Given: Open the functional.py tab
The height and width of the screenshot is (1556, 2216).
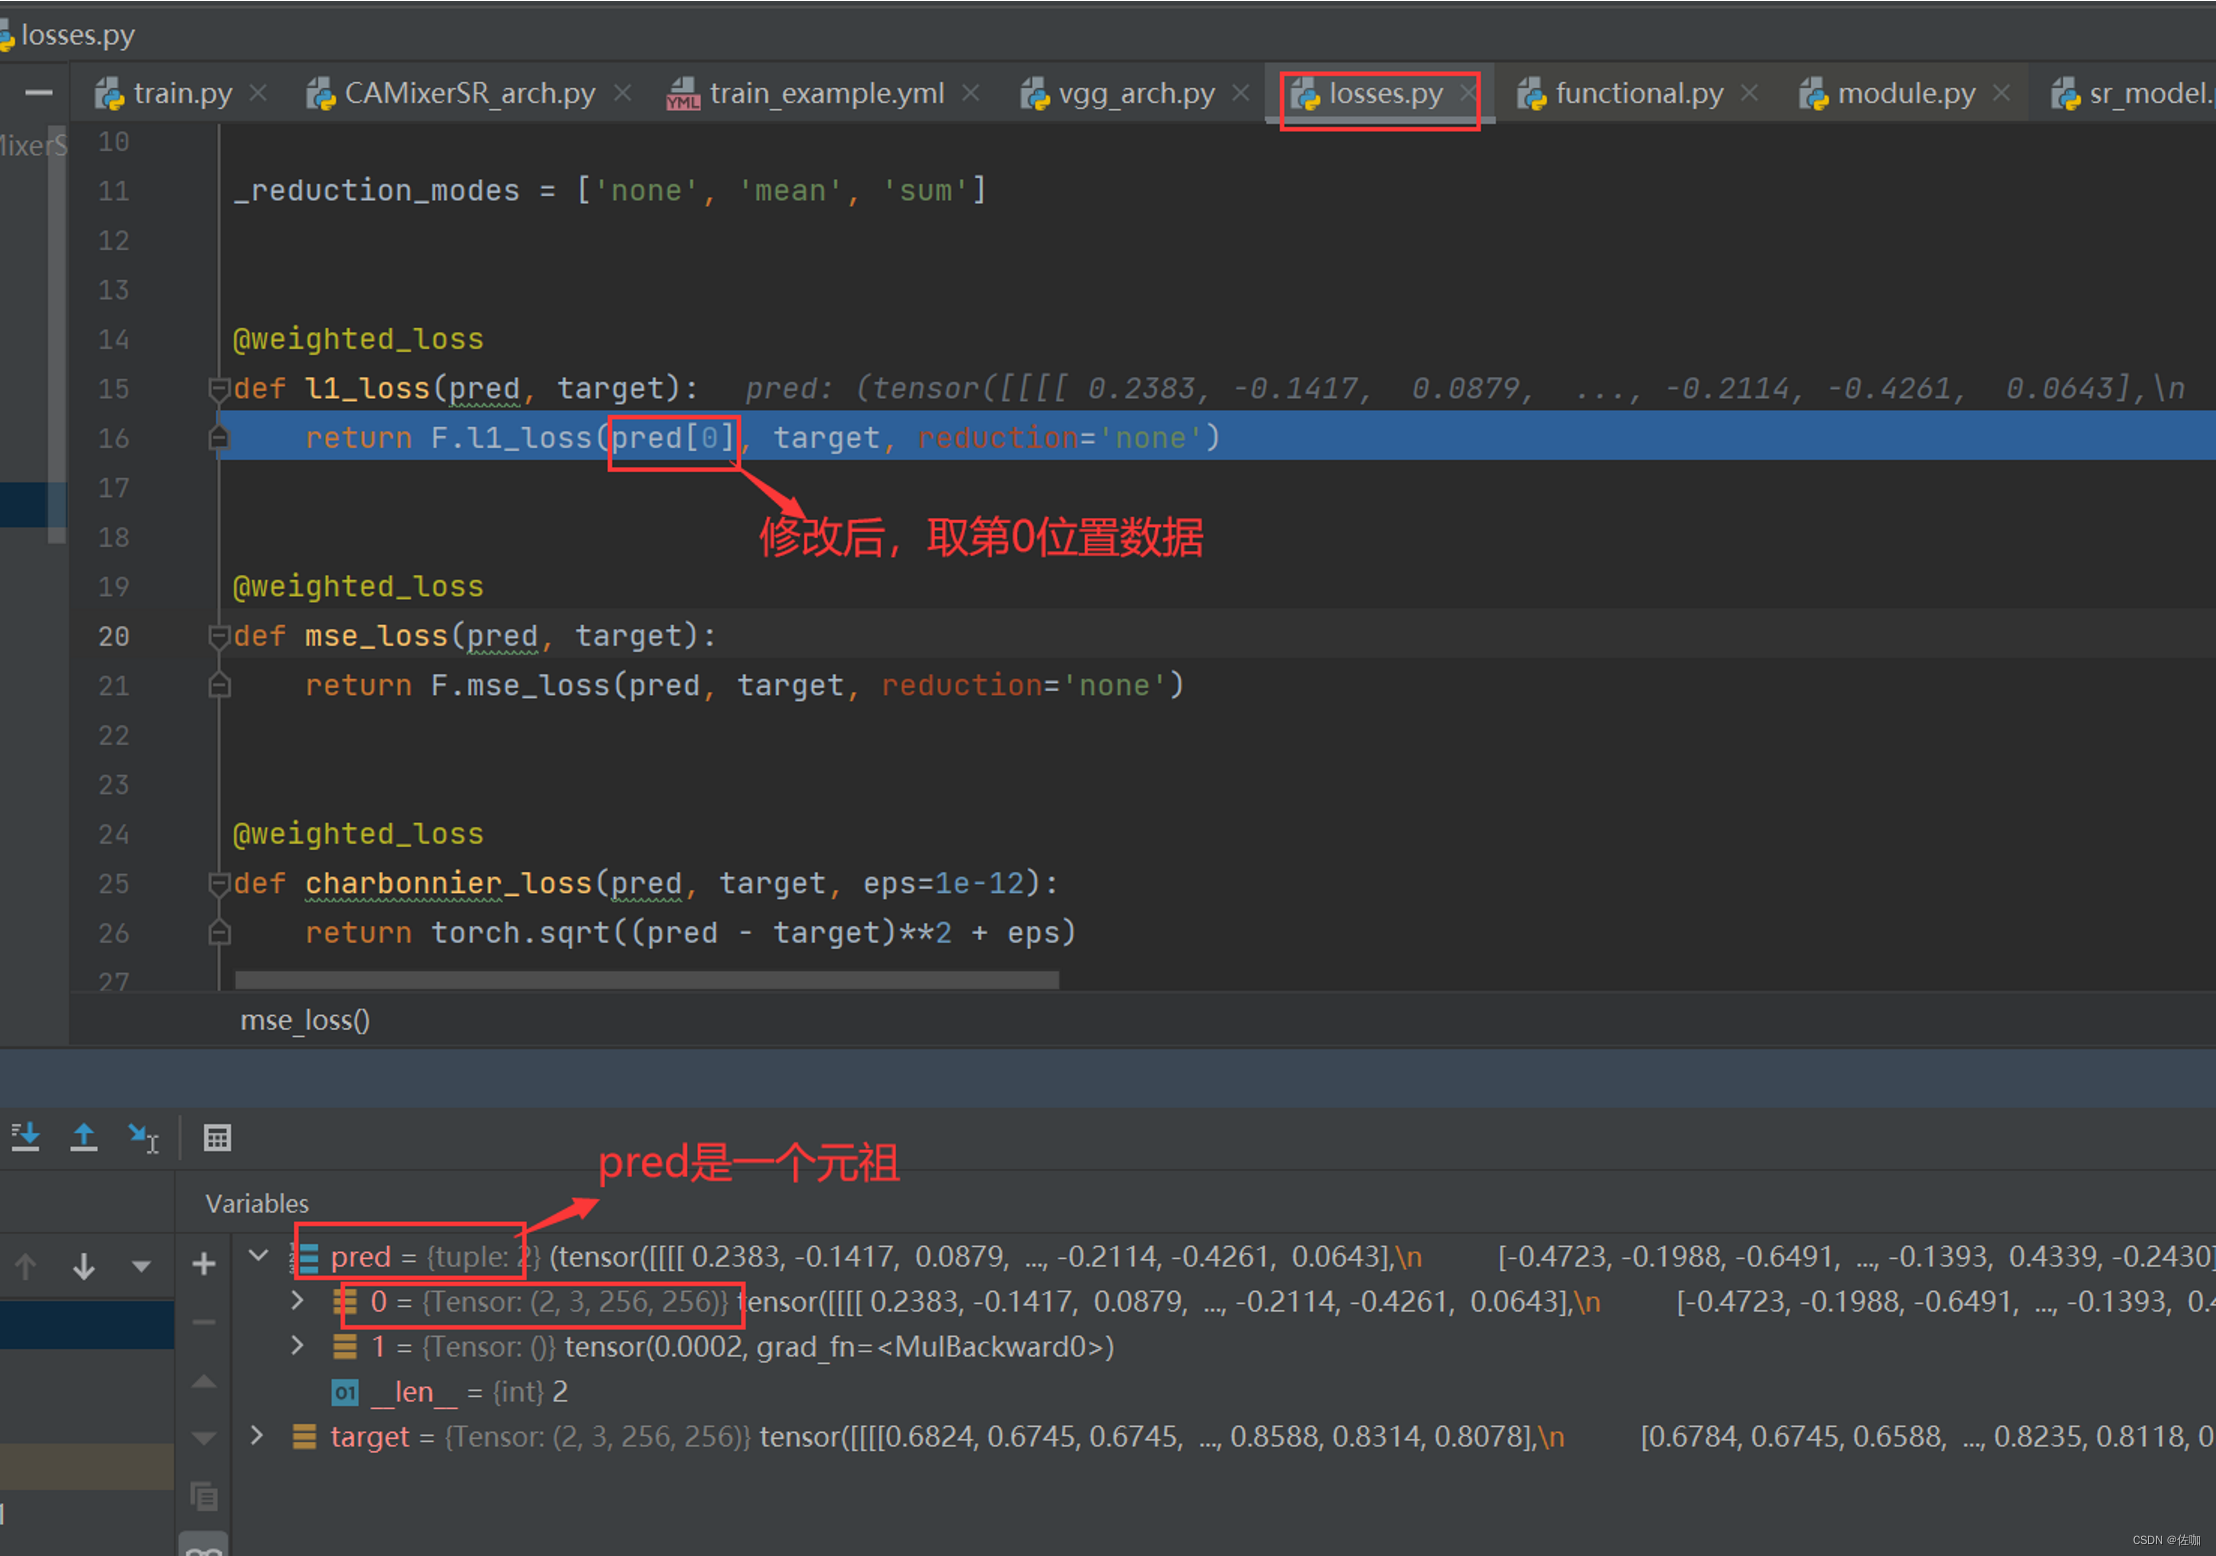Looking at the screenshot, I should (x=1621, y=93).
